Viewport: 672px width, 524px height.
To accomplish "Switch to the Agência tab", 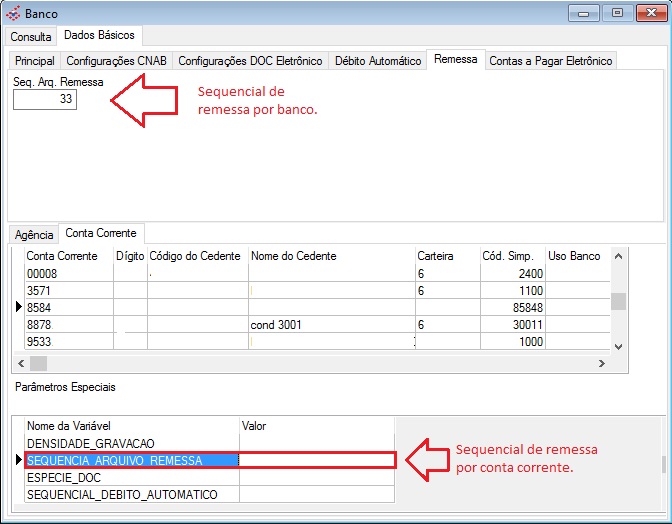I will pos(33,234).
